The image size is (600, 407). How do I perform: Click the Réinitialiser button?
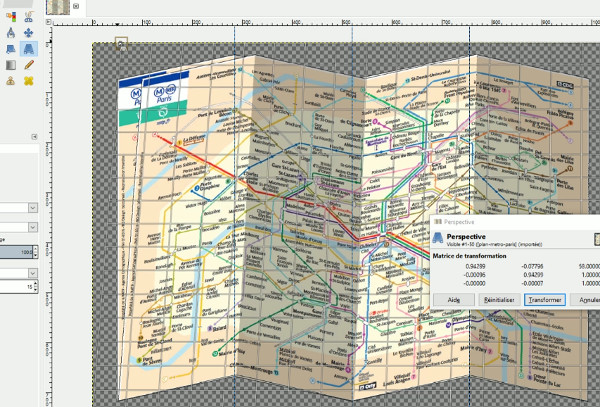point(499,300)
